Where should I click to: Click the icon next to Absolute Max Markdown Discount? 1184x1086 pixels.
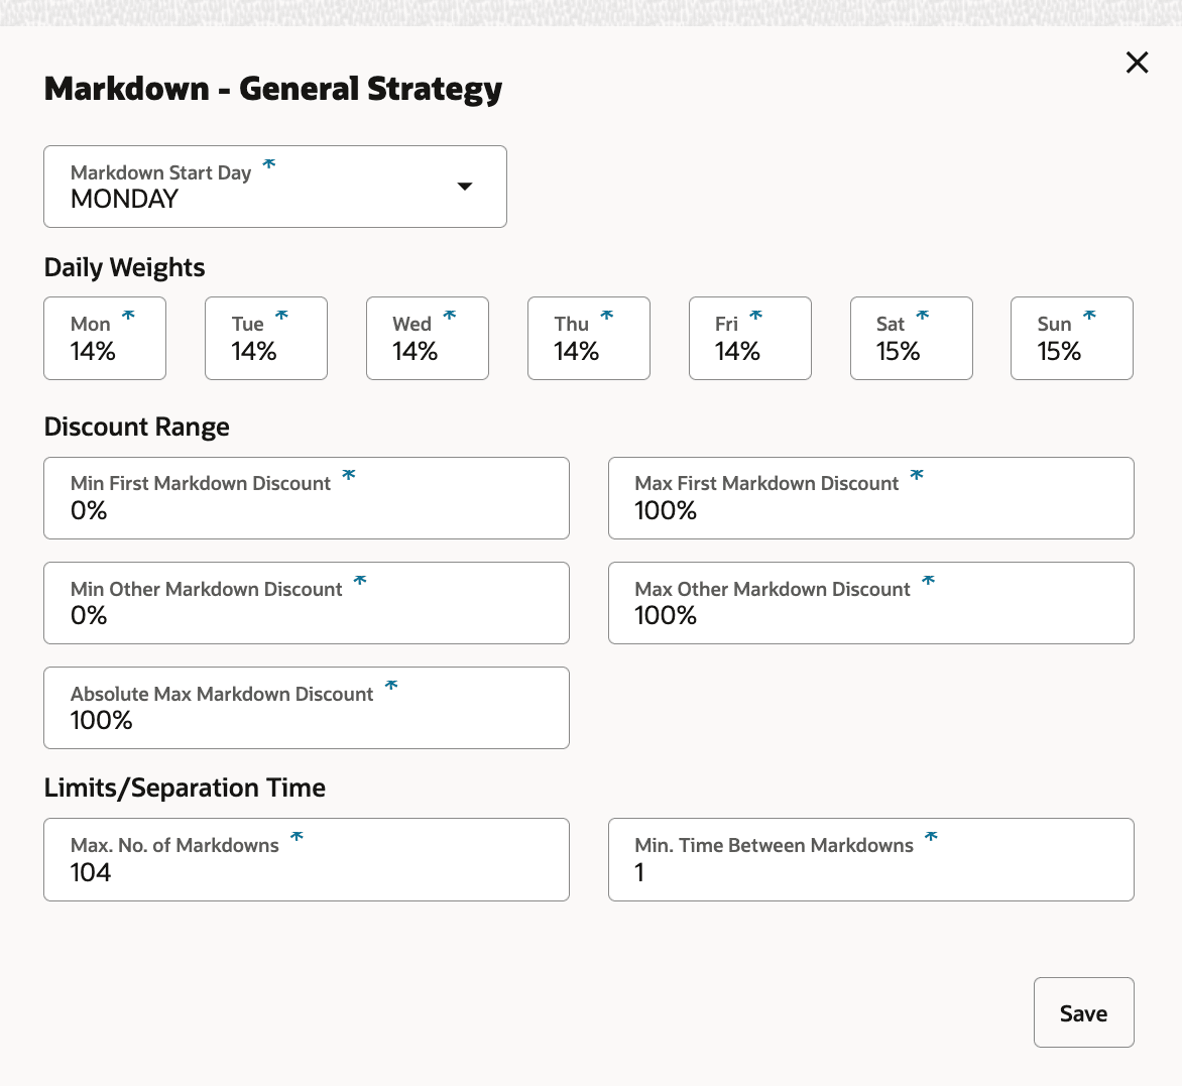pos(392,686)
